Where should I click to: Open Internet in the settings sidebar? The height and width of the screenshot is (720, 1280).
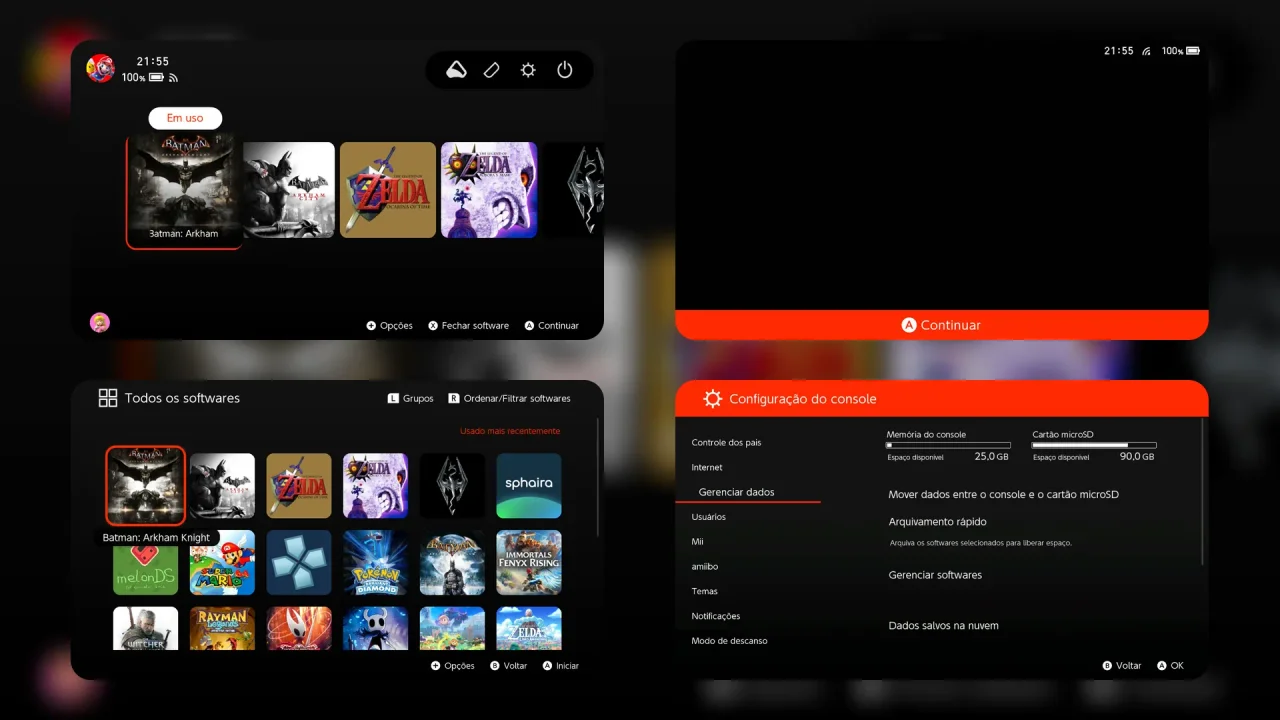coord(707,467)
